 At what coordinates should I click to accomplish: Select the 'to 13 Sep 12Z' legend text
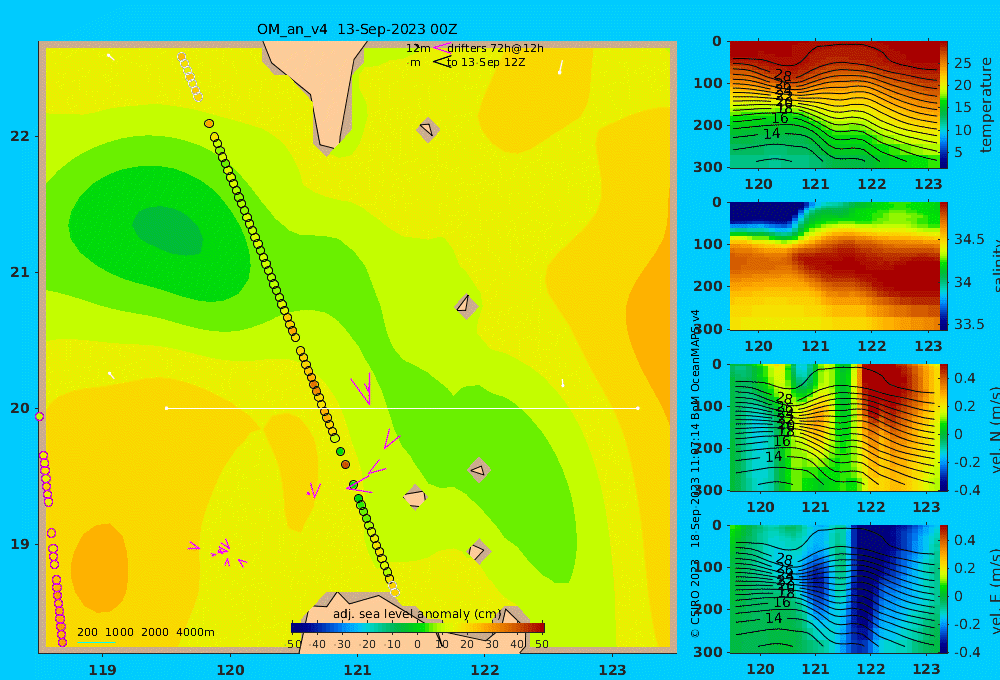point(486,62)
